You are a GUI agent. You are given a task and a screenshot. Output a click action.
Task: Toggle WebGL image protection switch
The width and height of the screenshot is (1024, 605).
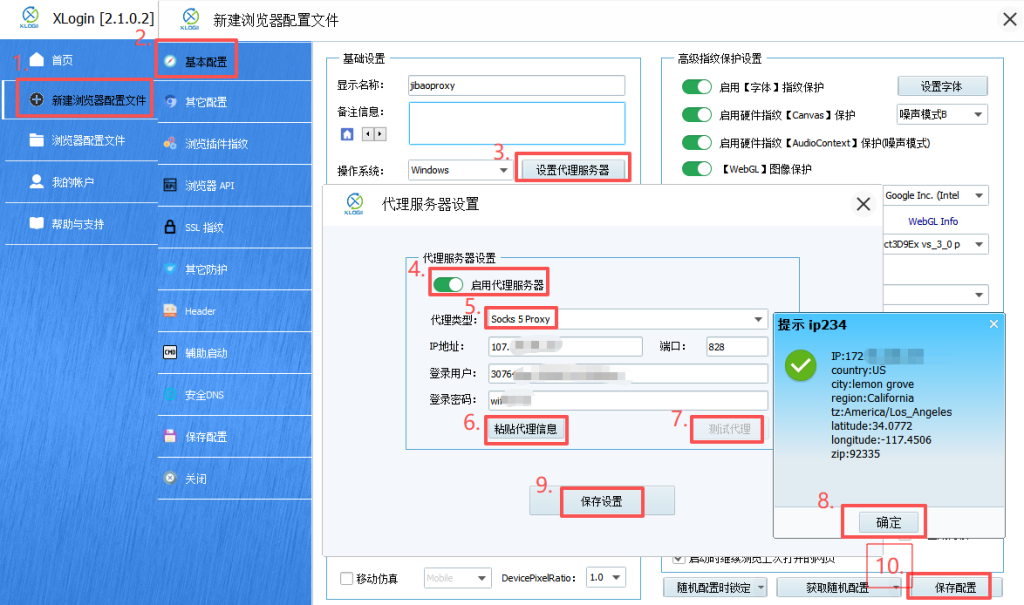click(x=696, y=170)
